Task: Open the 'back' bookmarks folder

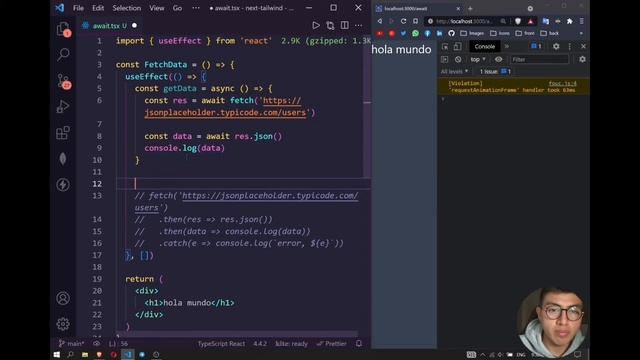Action: pyautogui.click(x=549, y=33)
